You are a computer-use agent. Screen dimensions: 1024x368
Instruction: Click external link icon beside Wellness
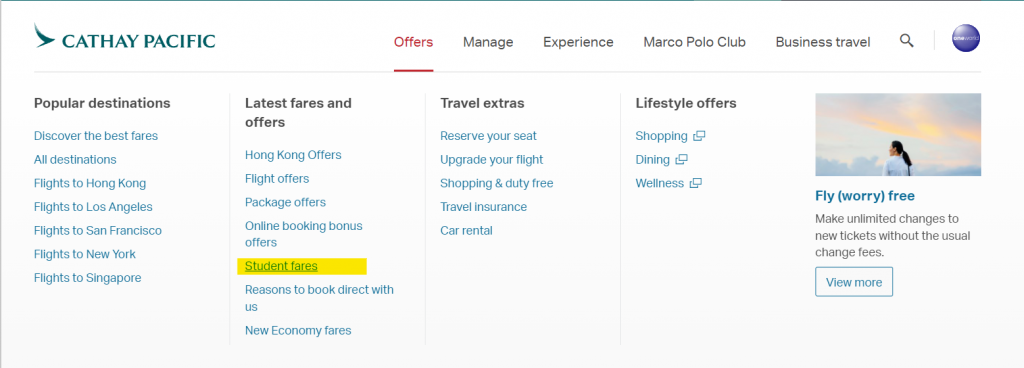click(x=696, y=183)
